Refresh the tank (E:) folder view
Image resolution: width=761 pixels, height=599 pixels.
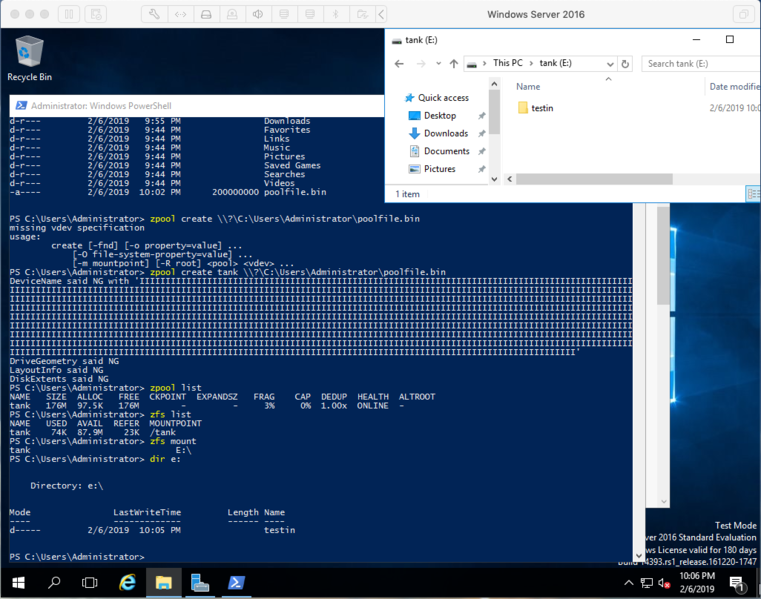625,64
